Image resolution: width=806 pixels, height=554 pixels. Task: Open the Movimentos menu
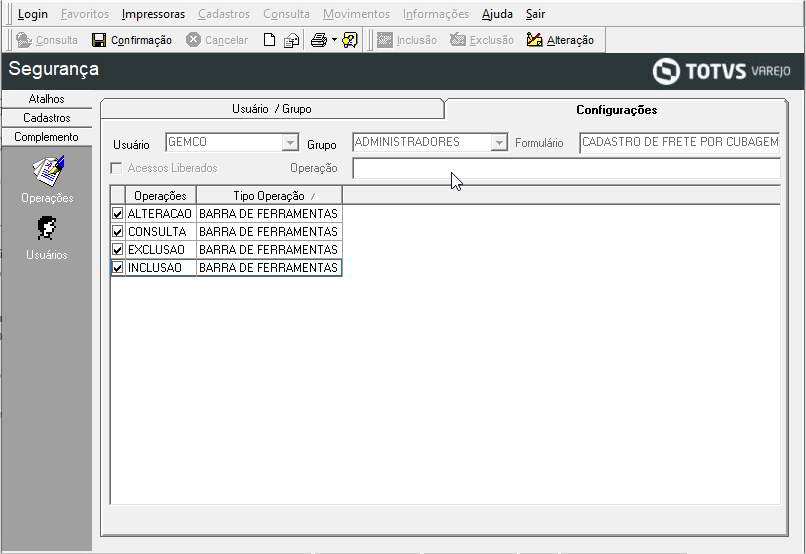tap(356, 14)
